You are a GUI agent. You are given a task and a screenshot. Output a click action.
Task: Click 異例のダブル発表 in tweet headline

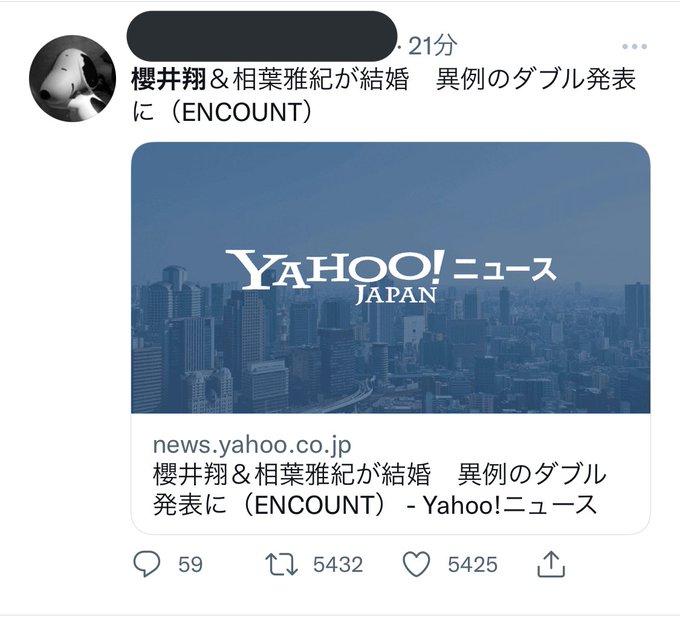(x=536, y=80)
